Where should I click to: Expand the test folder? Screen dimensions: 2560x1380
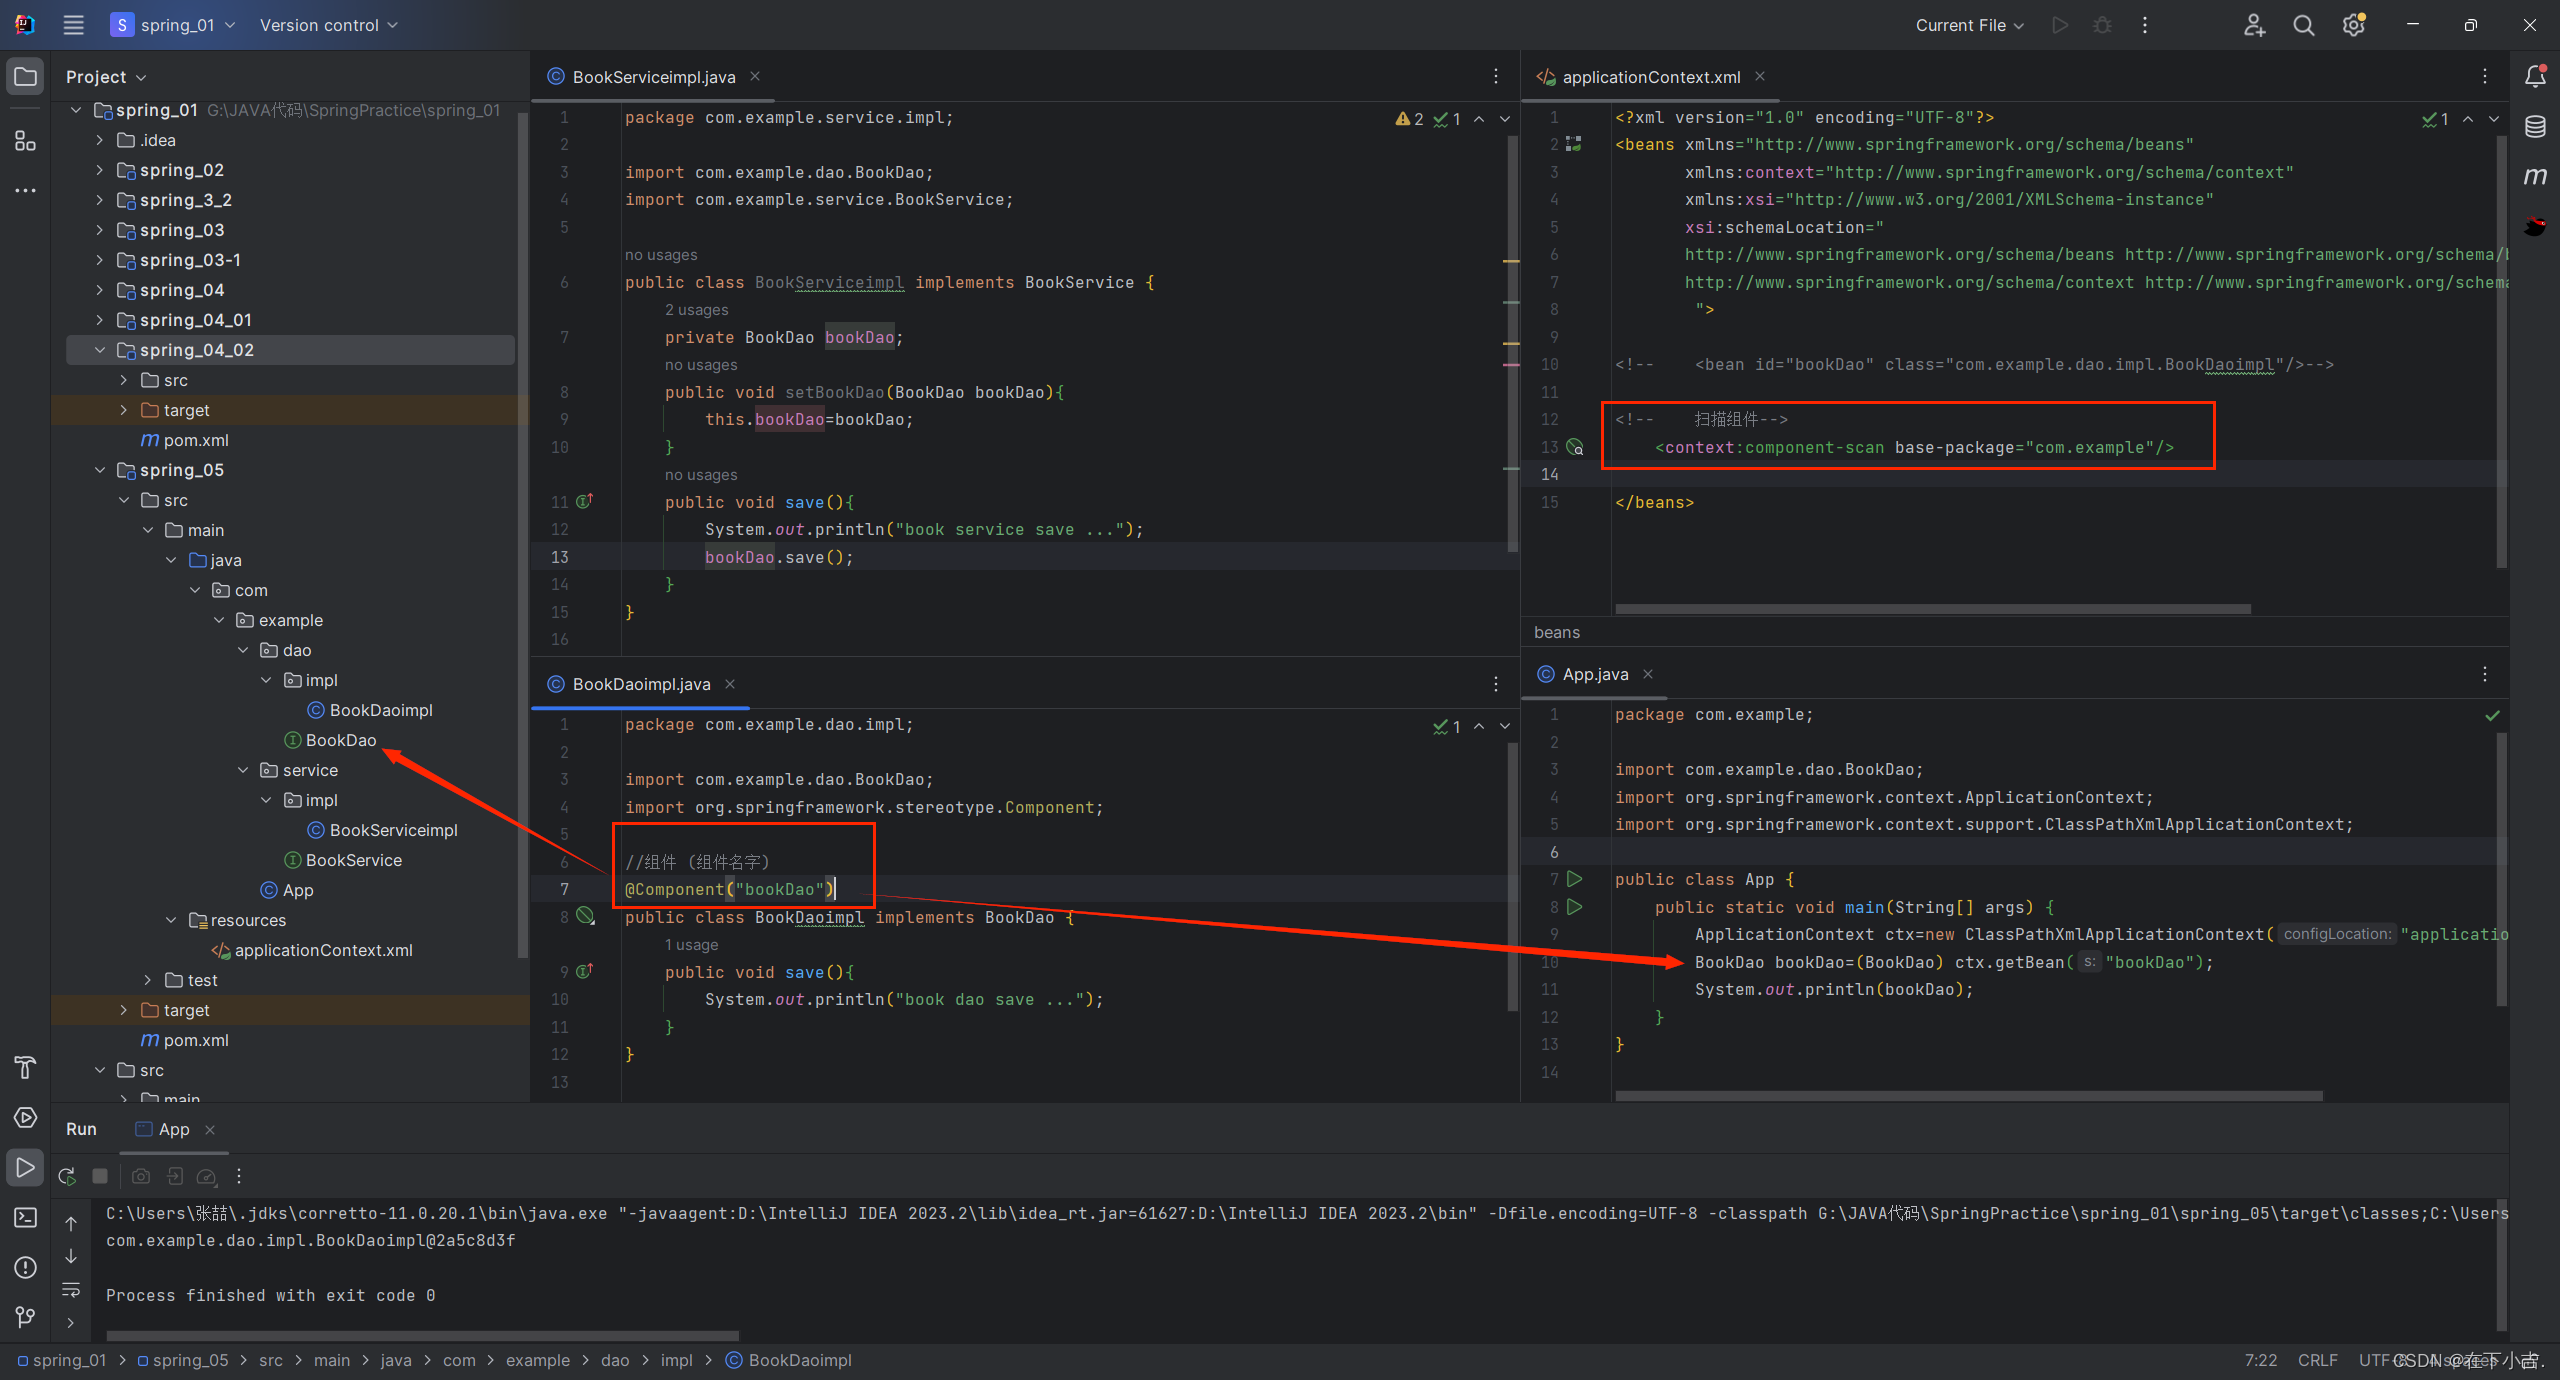(x=148, y=980)
